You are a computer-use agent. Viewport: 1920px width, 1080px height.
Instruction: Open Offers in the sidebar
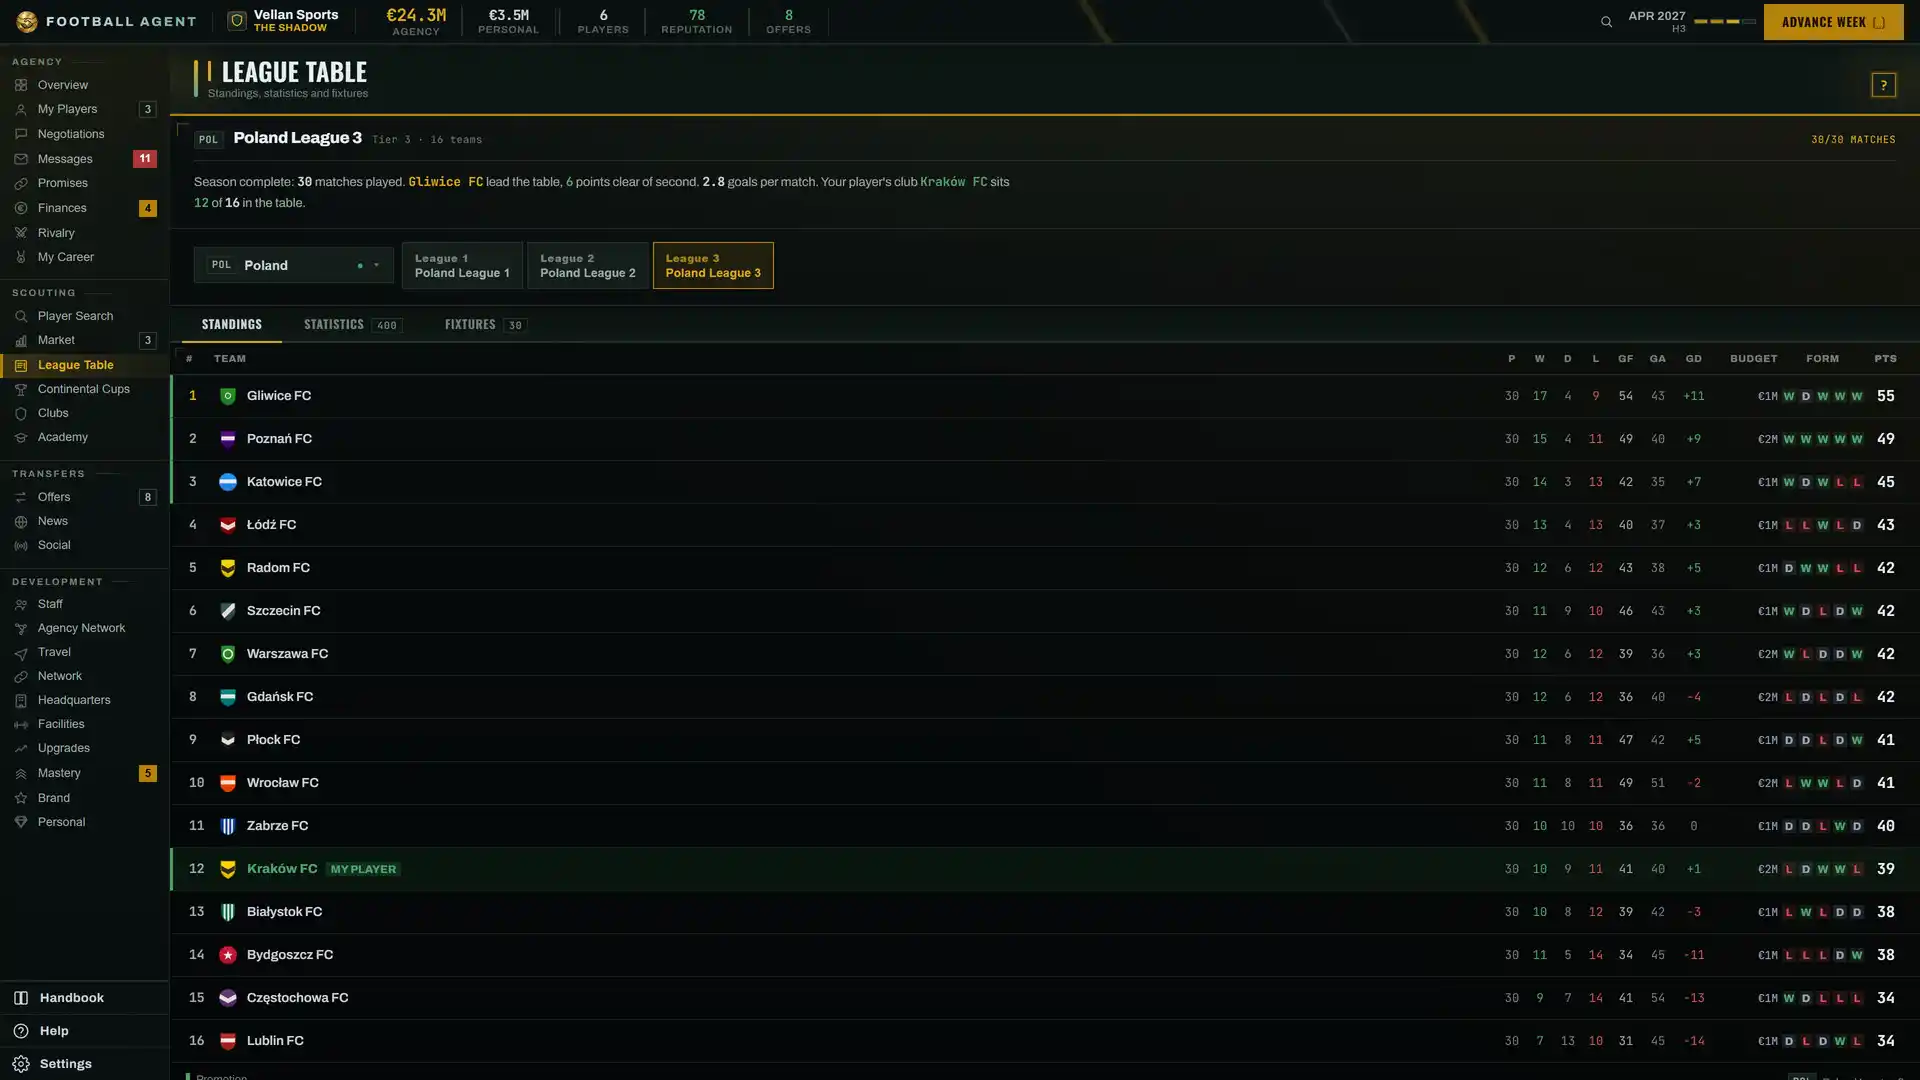[x=84, y=497]
